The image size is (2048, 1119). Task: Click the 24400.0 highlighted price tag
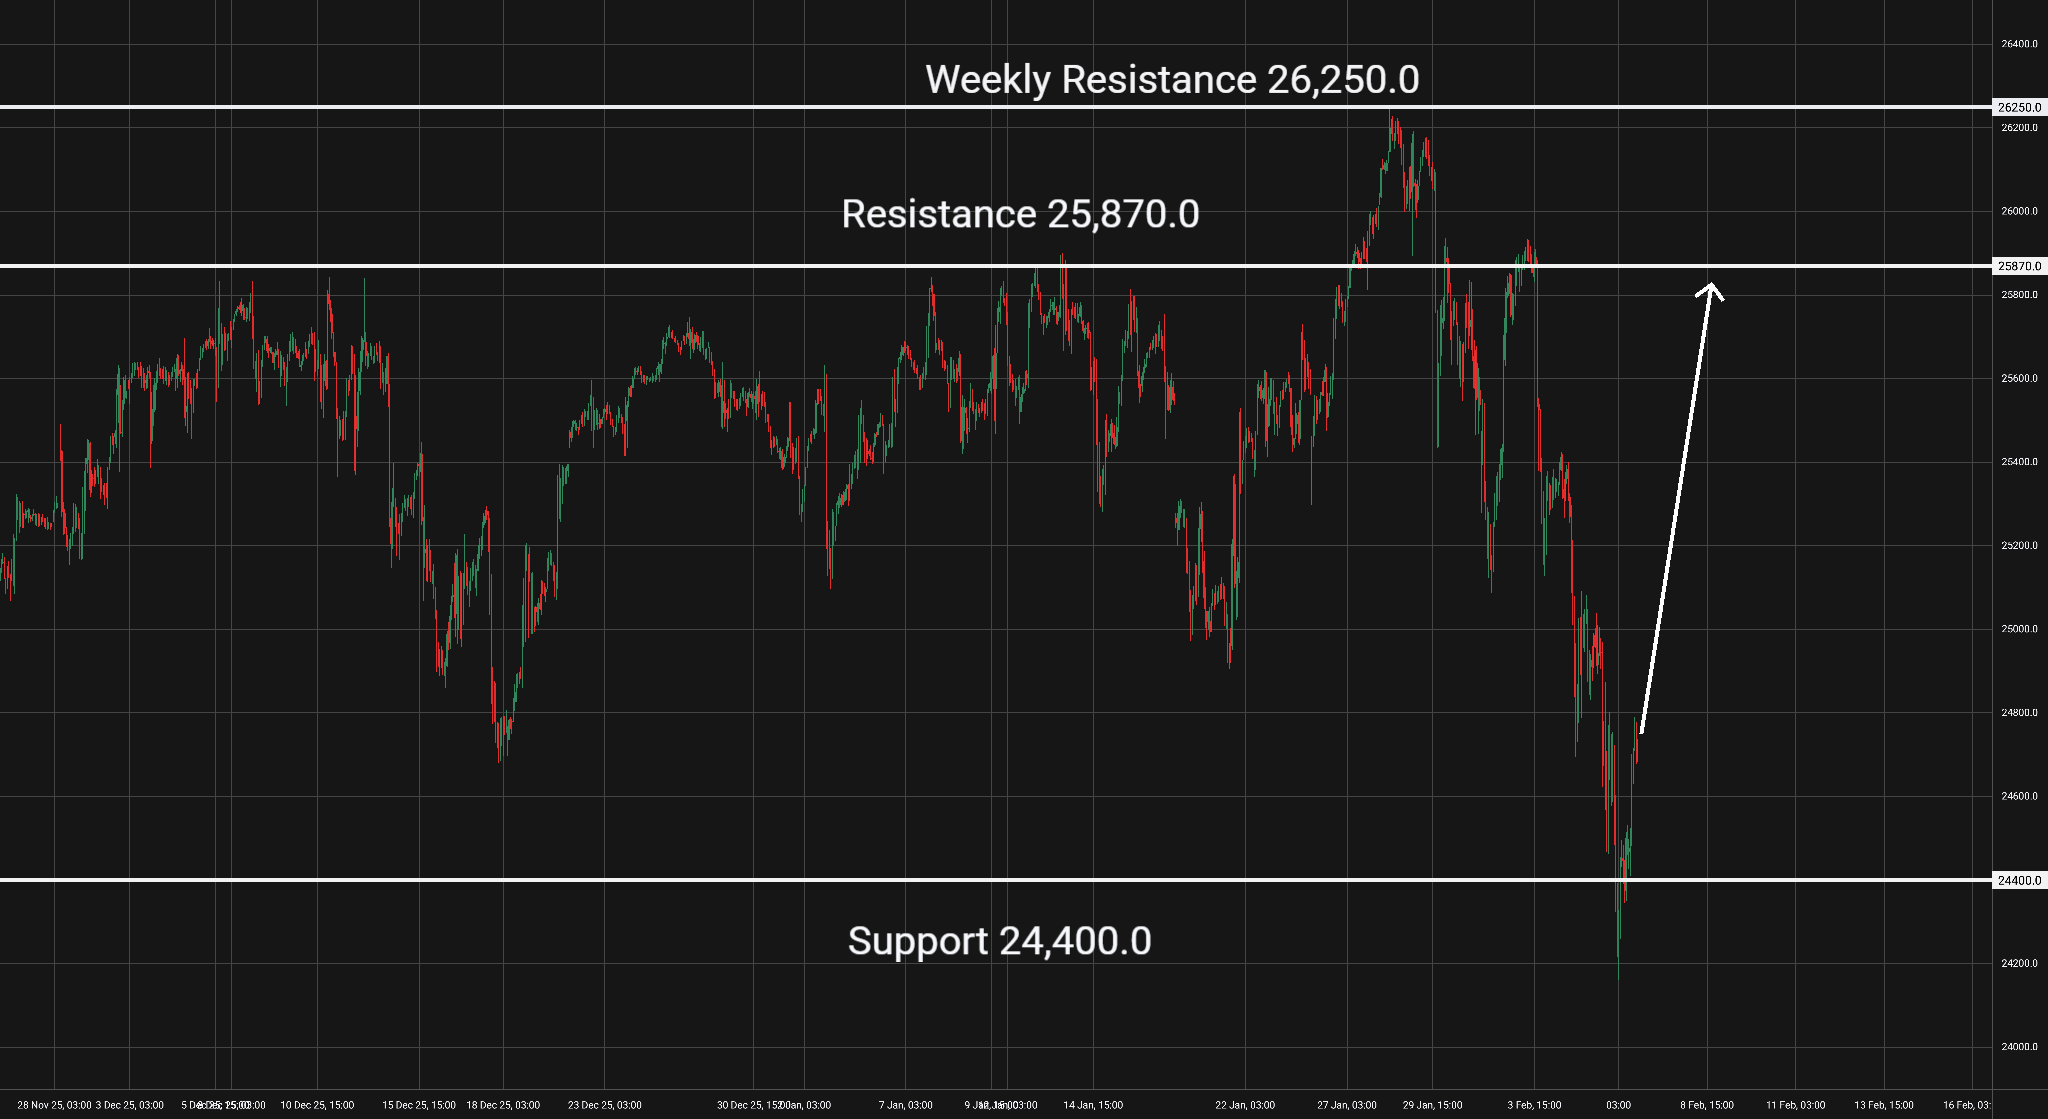tap(2019, 880)
